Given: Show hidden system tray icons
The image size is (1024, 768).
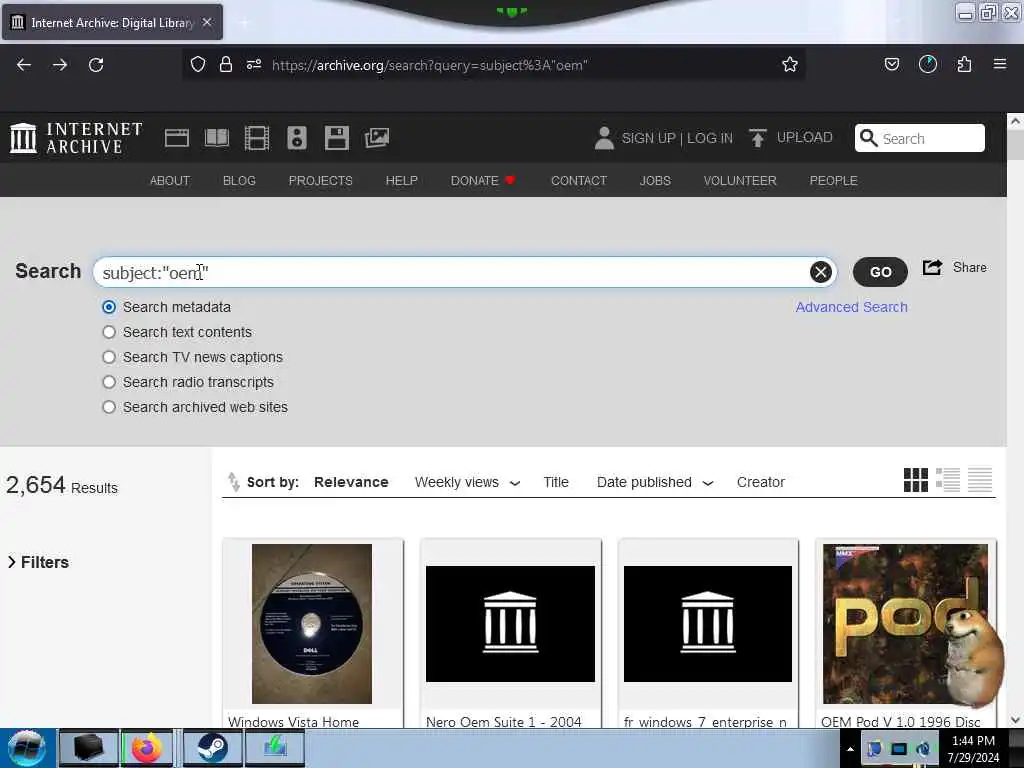Looking at the screenshot, I should (x=850, y=749).
